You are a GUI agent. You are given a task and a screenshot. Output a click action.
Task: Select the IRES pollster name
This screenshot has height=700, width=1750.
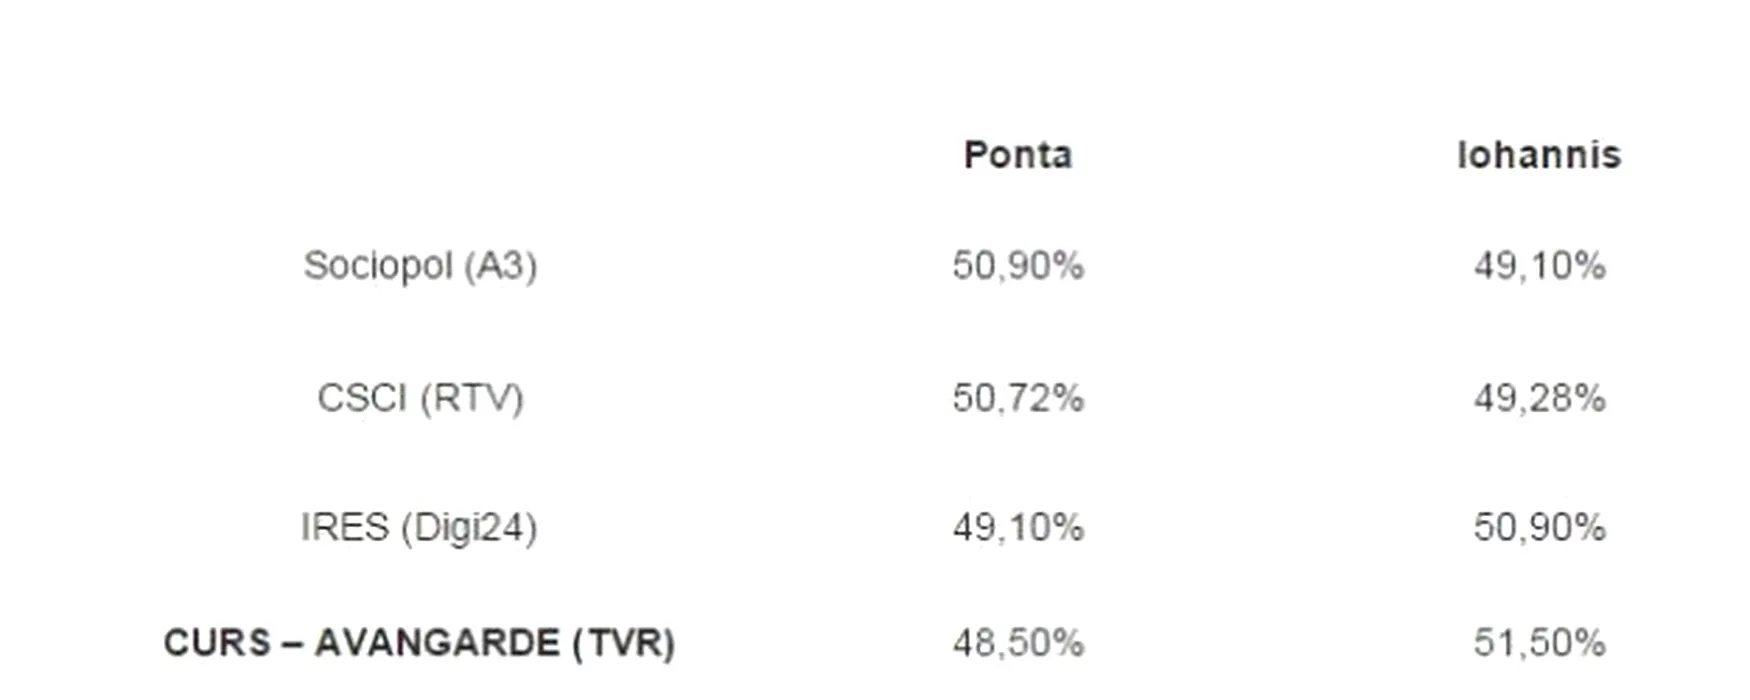344,527
